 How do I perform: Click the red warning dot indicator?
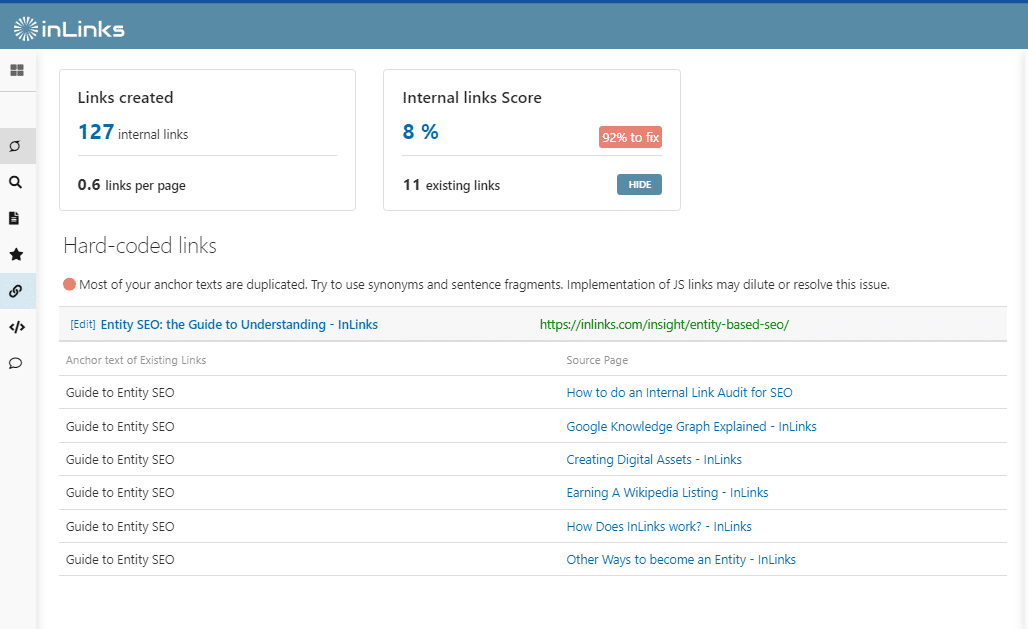[x=69, y=284]
